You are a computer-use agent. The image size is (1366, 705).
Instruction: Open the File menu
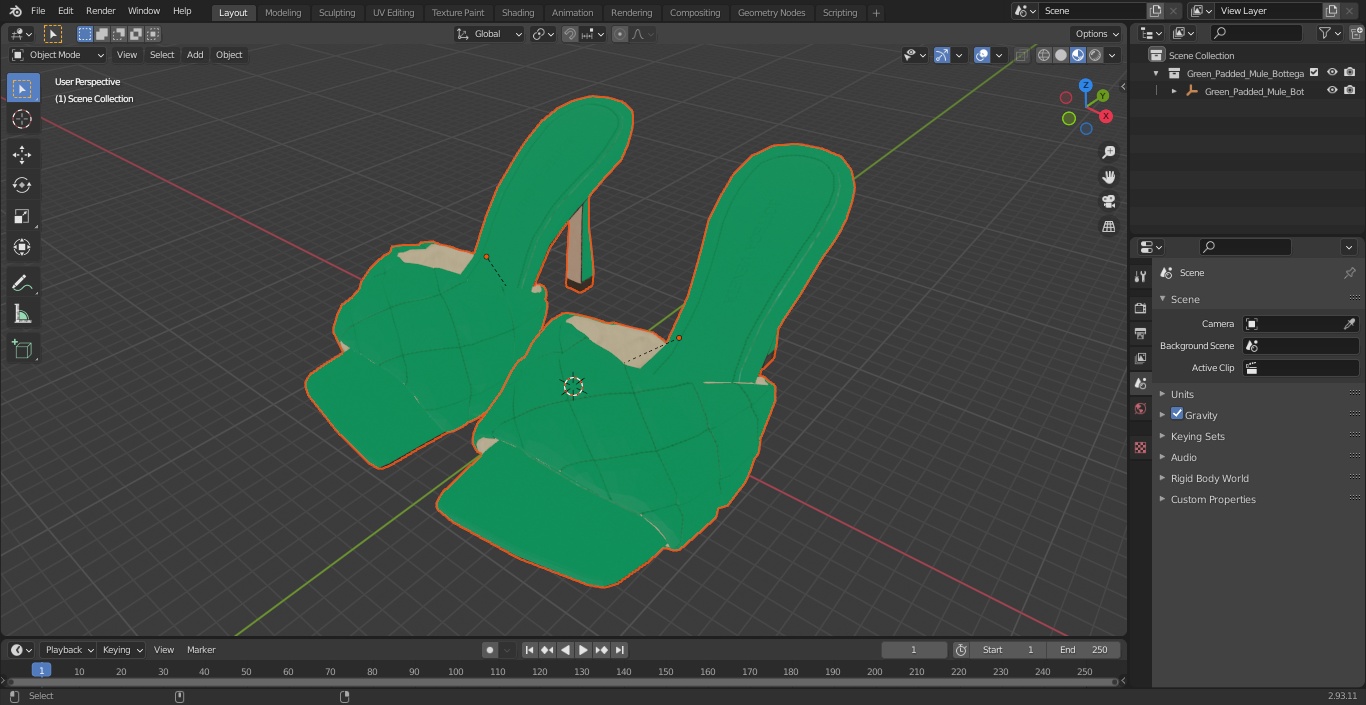(38, 11)
